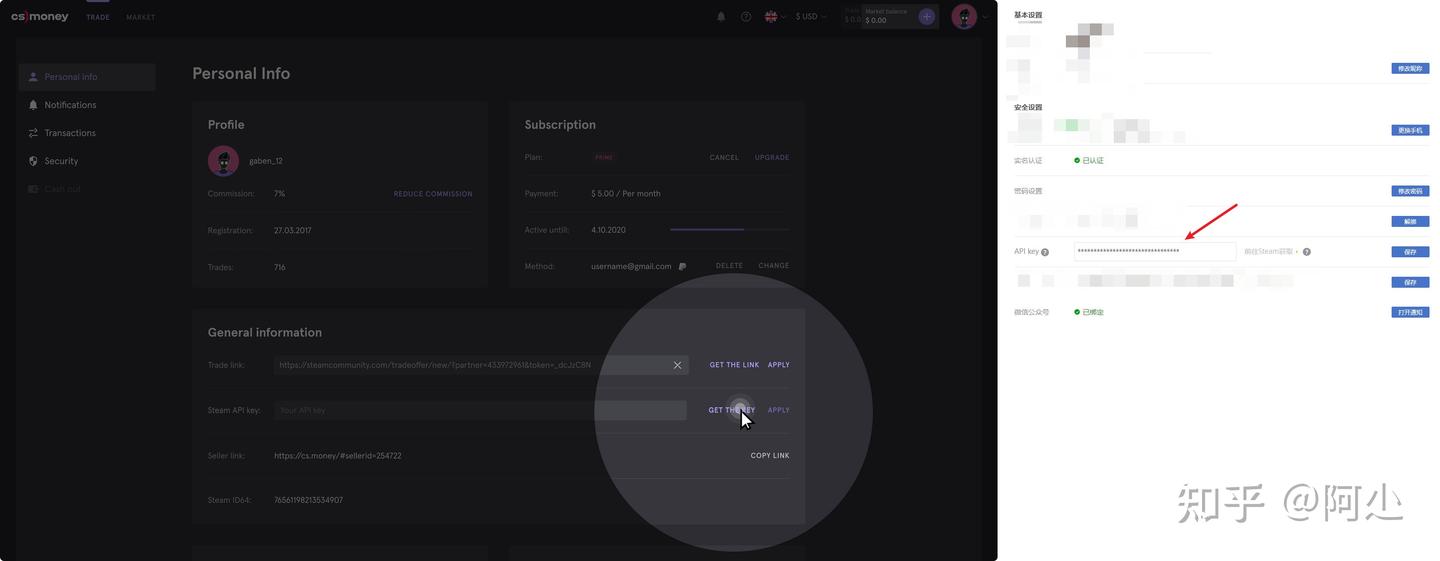Click the help icon after 前往Steam获取

1307,252
